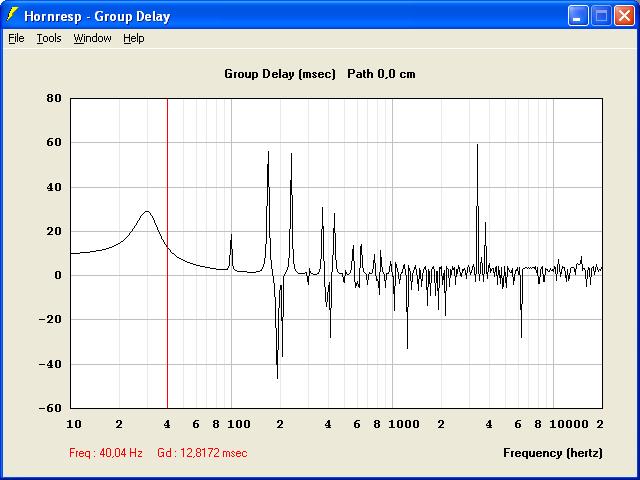
Task: Open the Tools menu
Action: click(x=49, y=38)
